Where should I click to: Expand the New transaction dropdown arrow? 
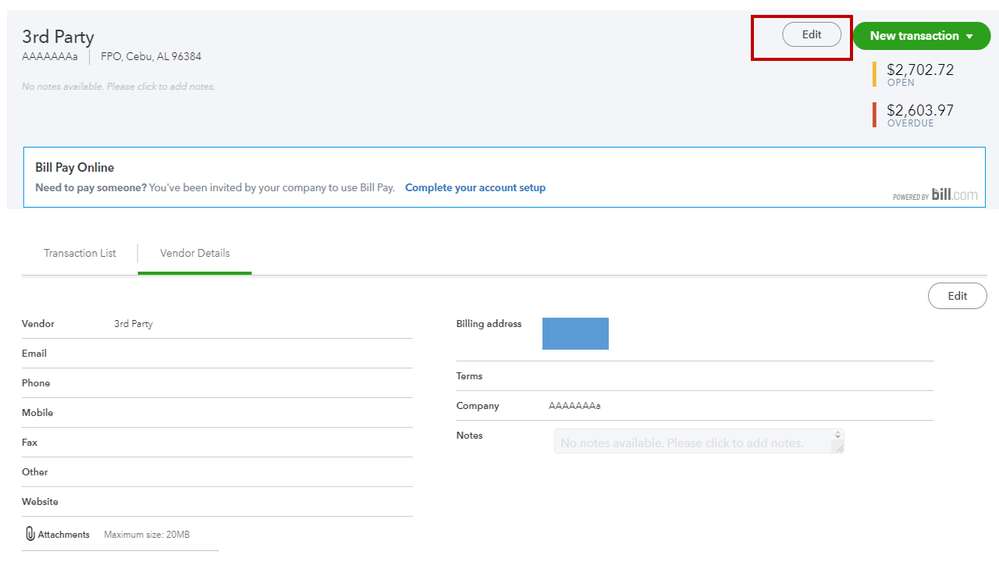coord(969,36)
